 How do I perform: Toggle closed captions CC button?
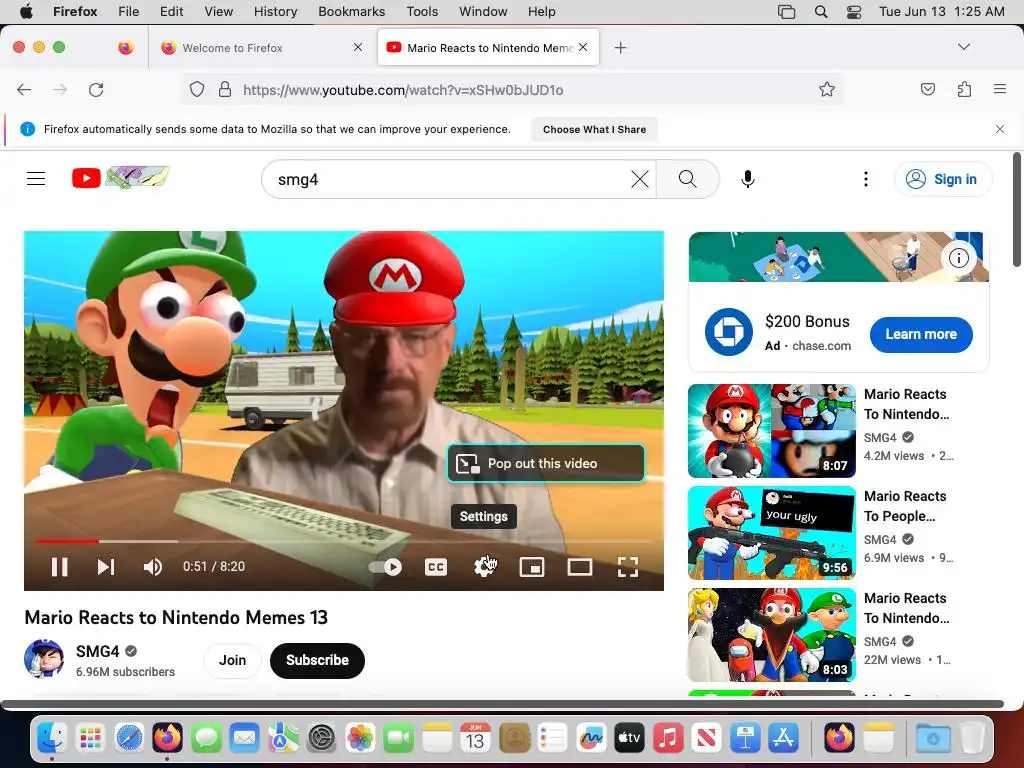coord(436,567)
